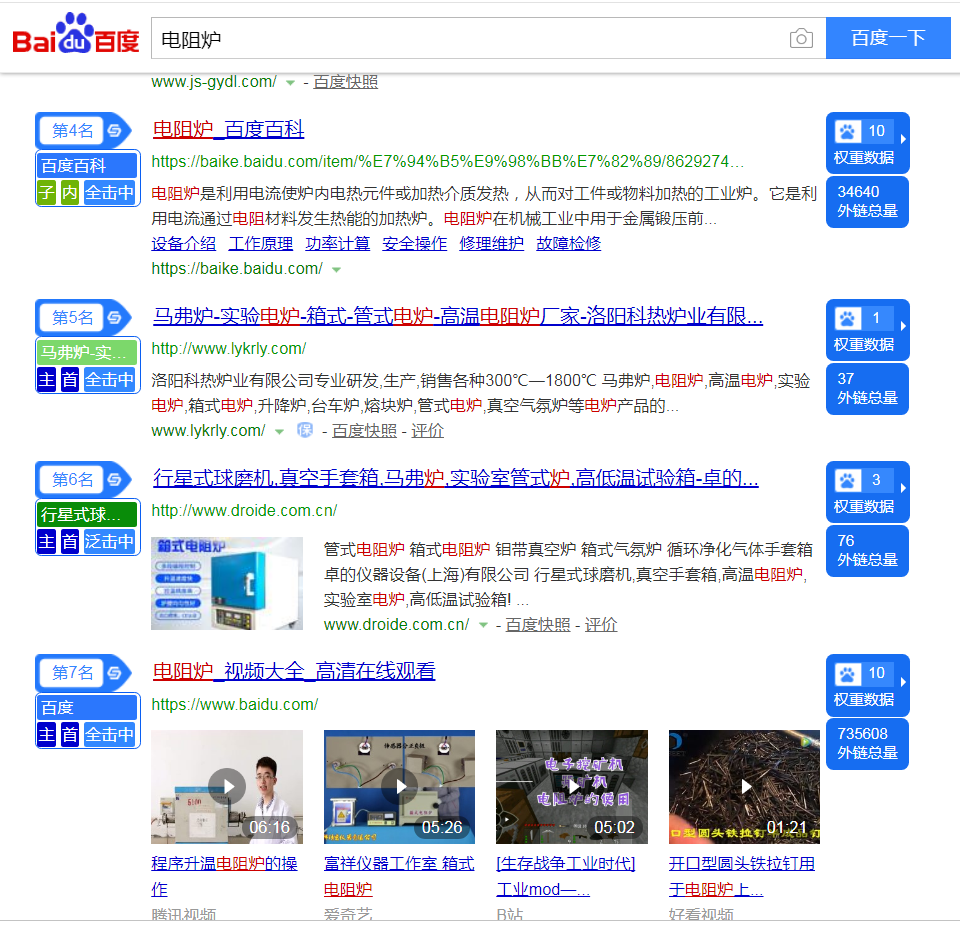This screenshot has height=926, width=960.
Task: Open the 箱式电阻炉 product thumbnail
Action: (227, 583)
